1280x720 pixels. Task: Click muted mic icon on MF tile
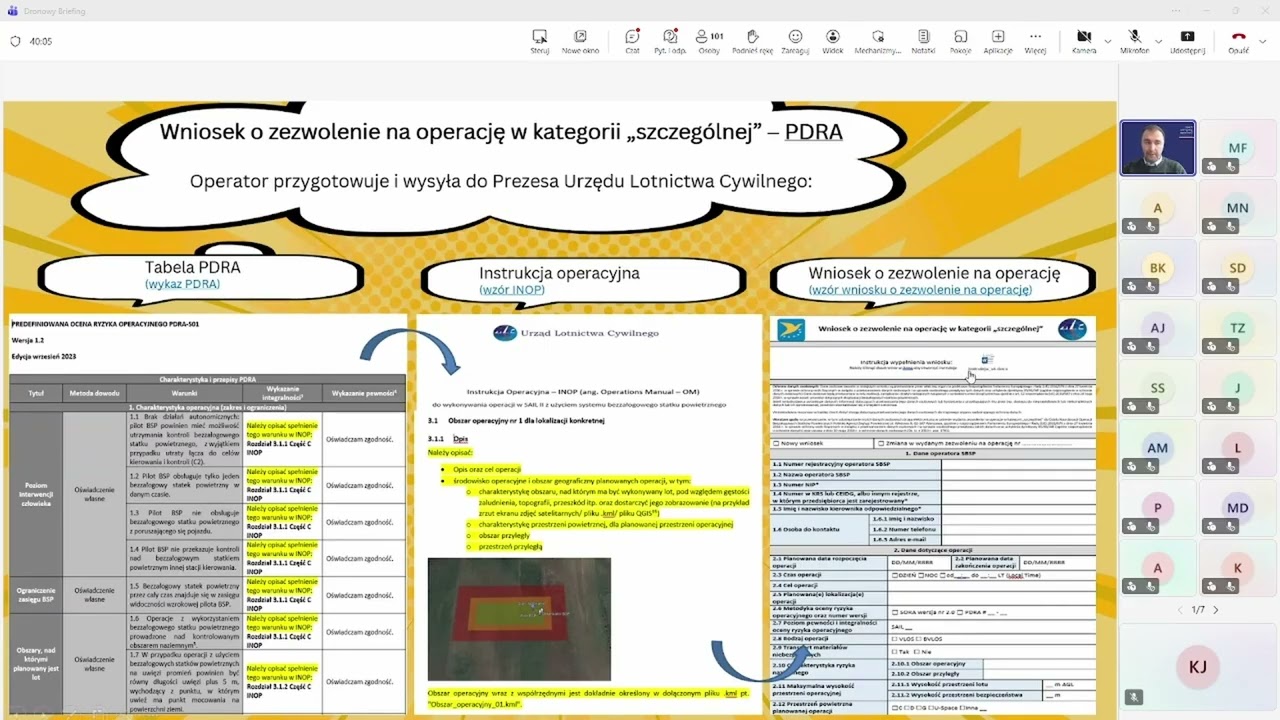click(1231, 167)
